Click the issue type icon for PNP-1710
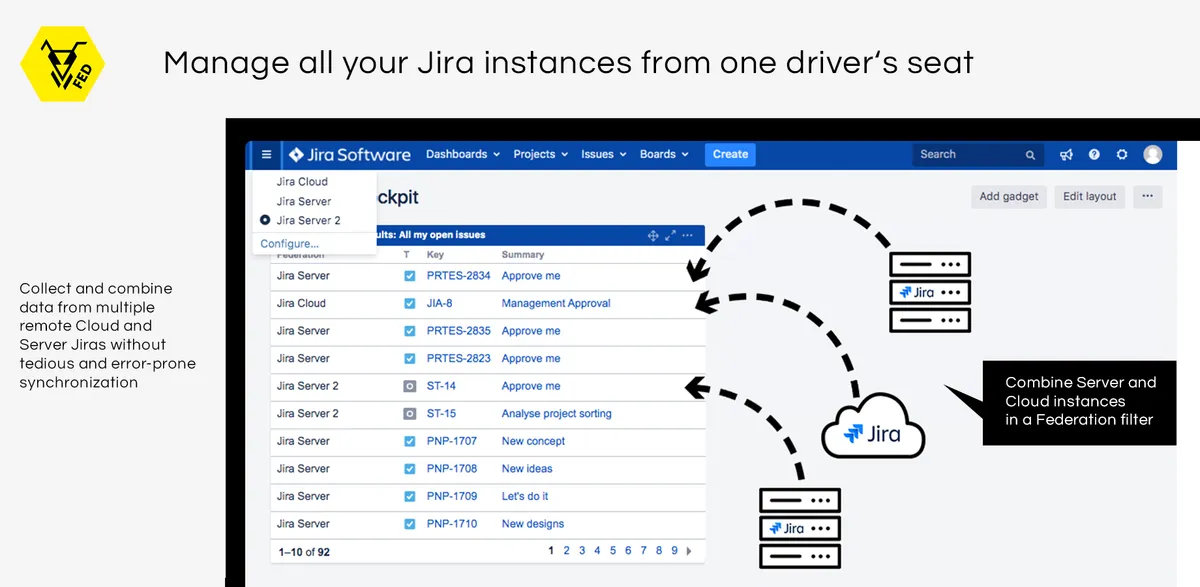The width and height of the screenshot is (1200, 587). tap(410, 523)
